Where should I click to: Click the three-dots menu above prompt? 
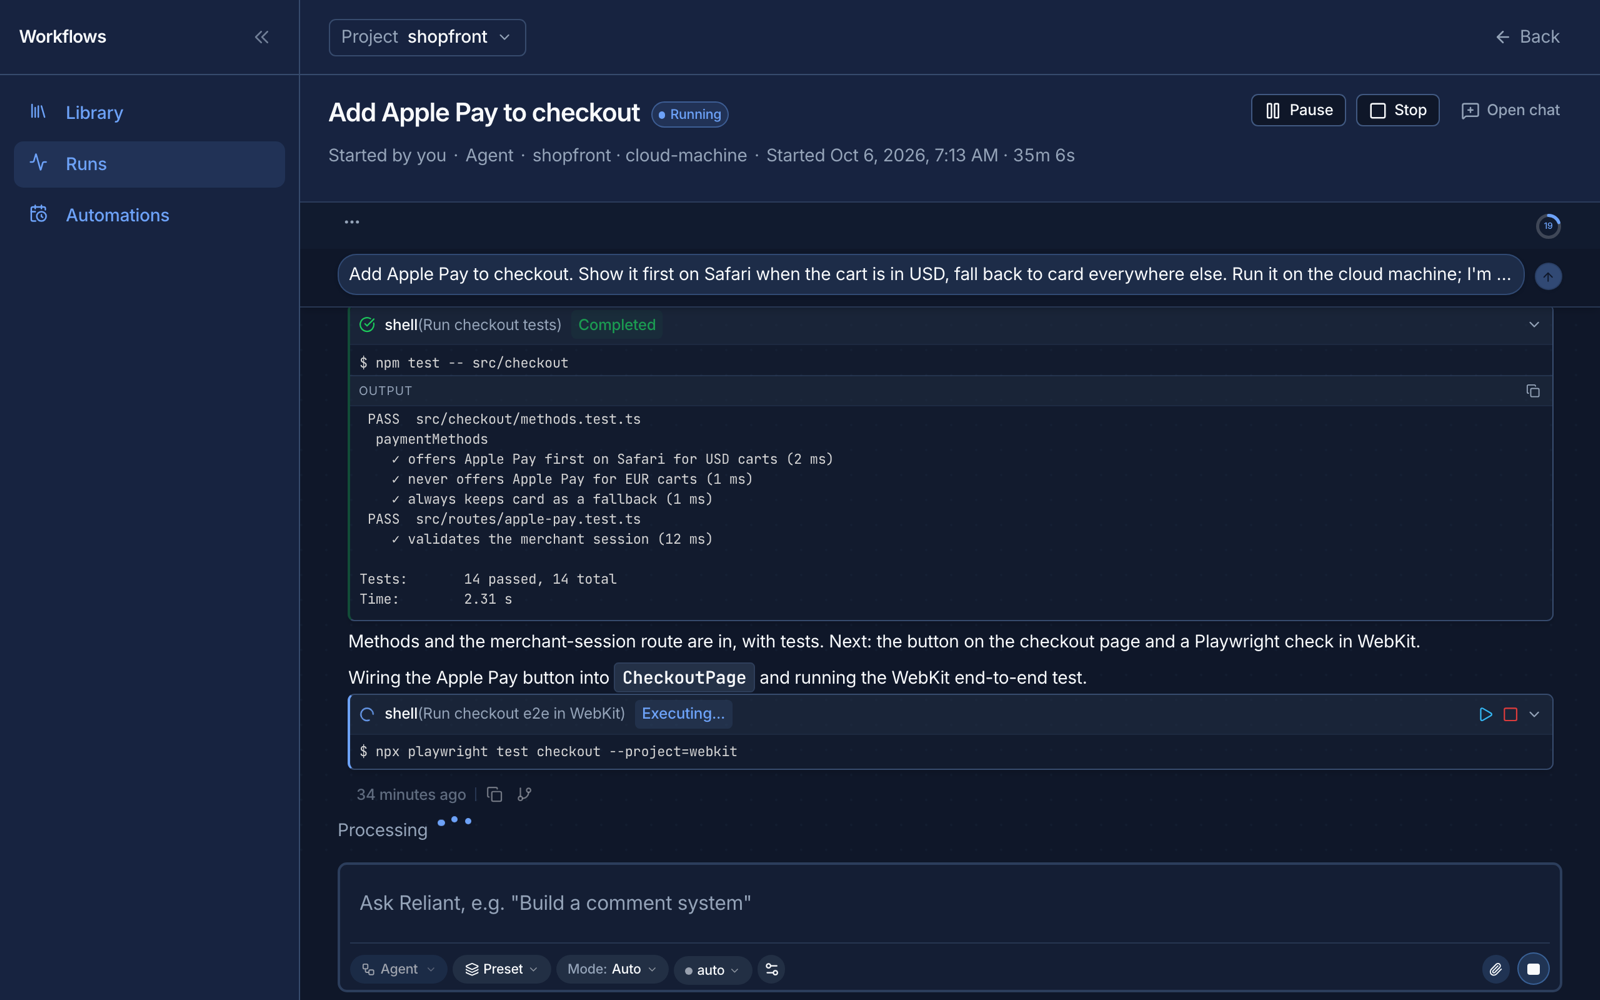click(352, 222)
